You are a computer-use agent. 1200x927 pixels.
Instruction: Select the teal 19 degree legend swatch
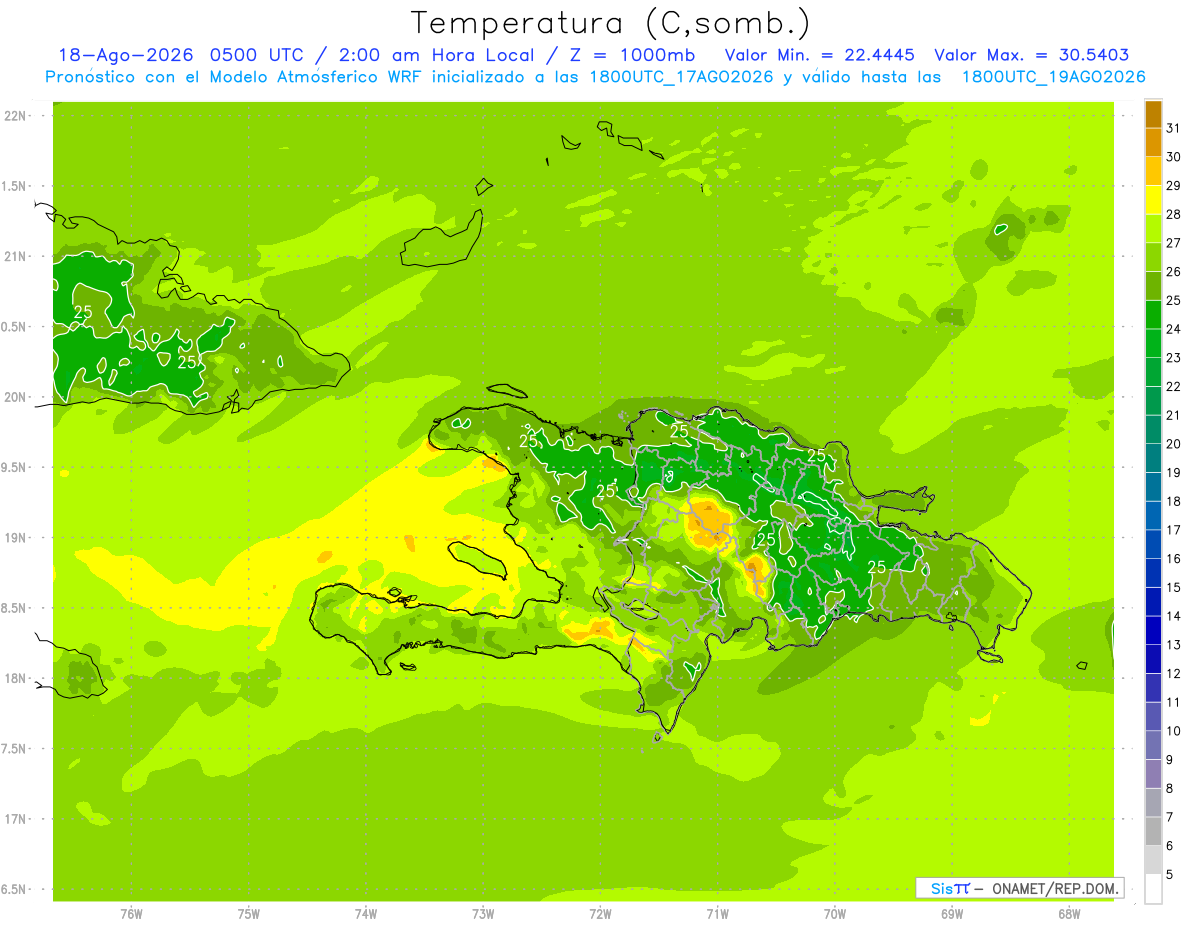pos(1153,459)
